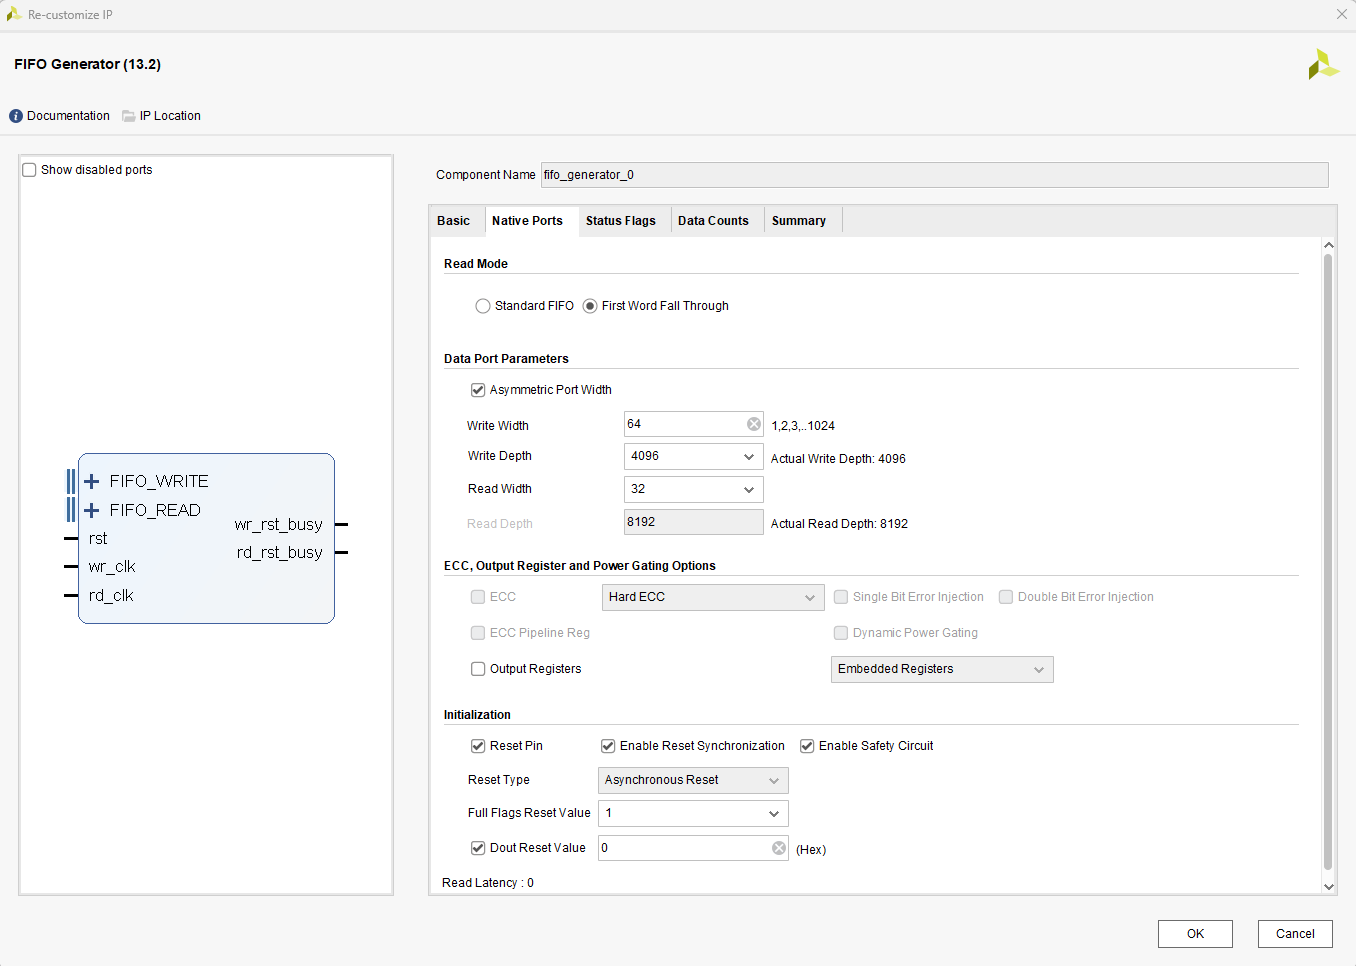The image size is (1356, 966).
Task: Click the wr_rst_busy port label
Action: (278, 525)
